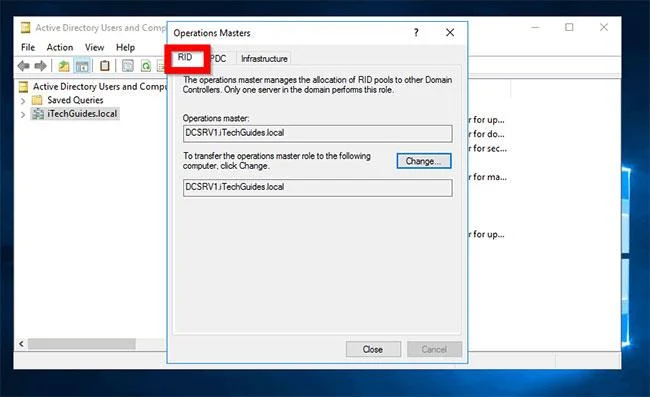The image size is (650, 397).
Task: Switch to the Infrastructure tab
Action: tap(264, 58)
